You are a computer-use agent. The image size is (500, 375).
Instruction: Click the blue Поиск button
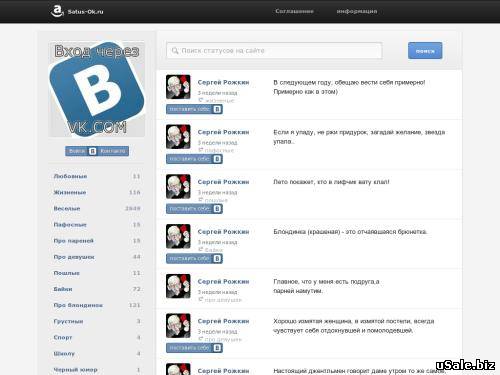(425, 51)
